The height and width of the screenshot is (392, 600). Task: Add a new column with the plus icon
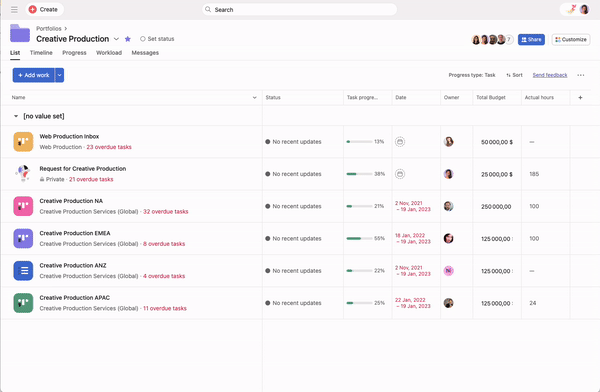(580, 98)
